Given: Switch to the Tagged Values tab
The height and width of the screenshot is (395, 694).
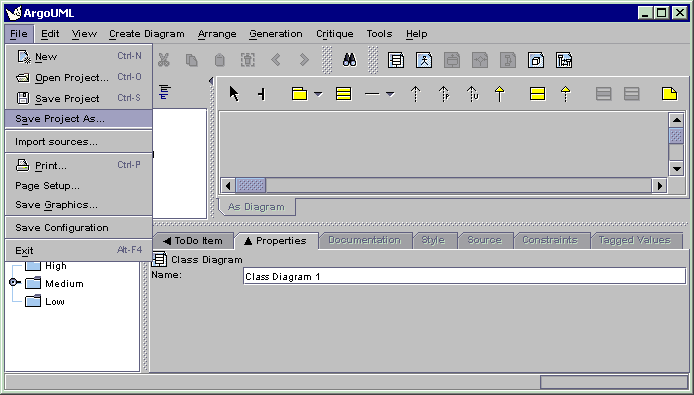Looking at the screenshot, I should tap(635, 240).
